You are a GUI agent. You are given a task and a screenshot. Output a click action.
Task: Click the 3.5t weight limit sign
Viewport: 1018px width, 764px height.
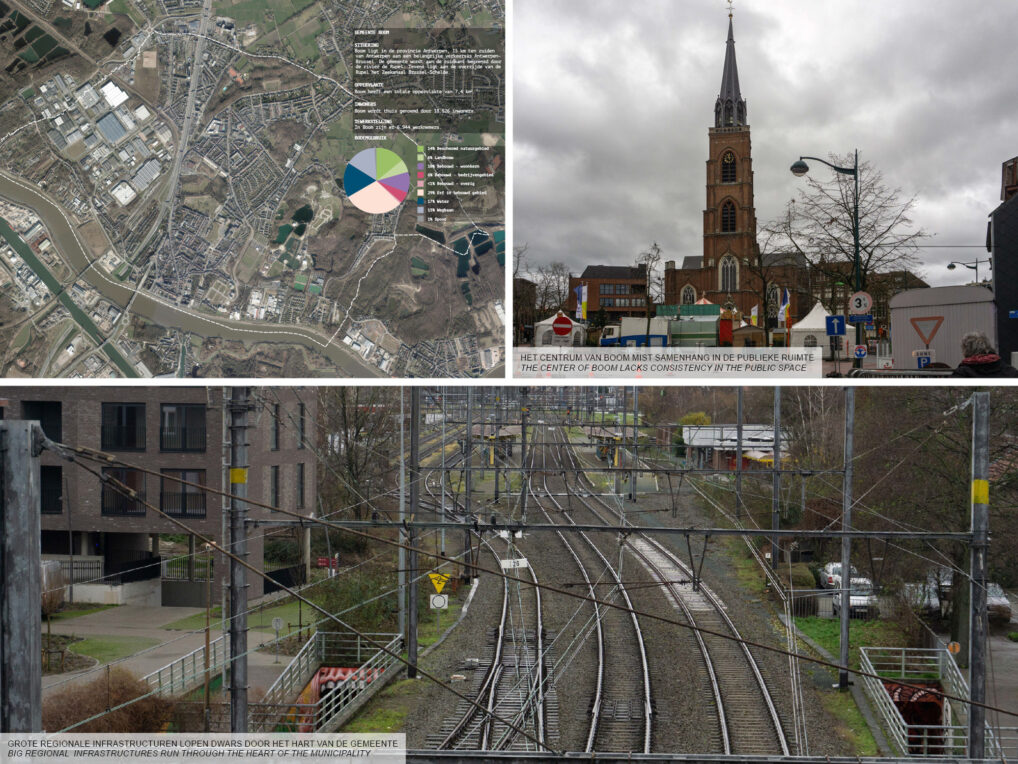tap(860, 302)
